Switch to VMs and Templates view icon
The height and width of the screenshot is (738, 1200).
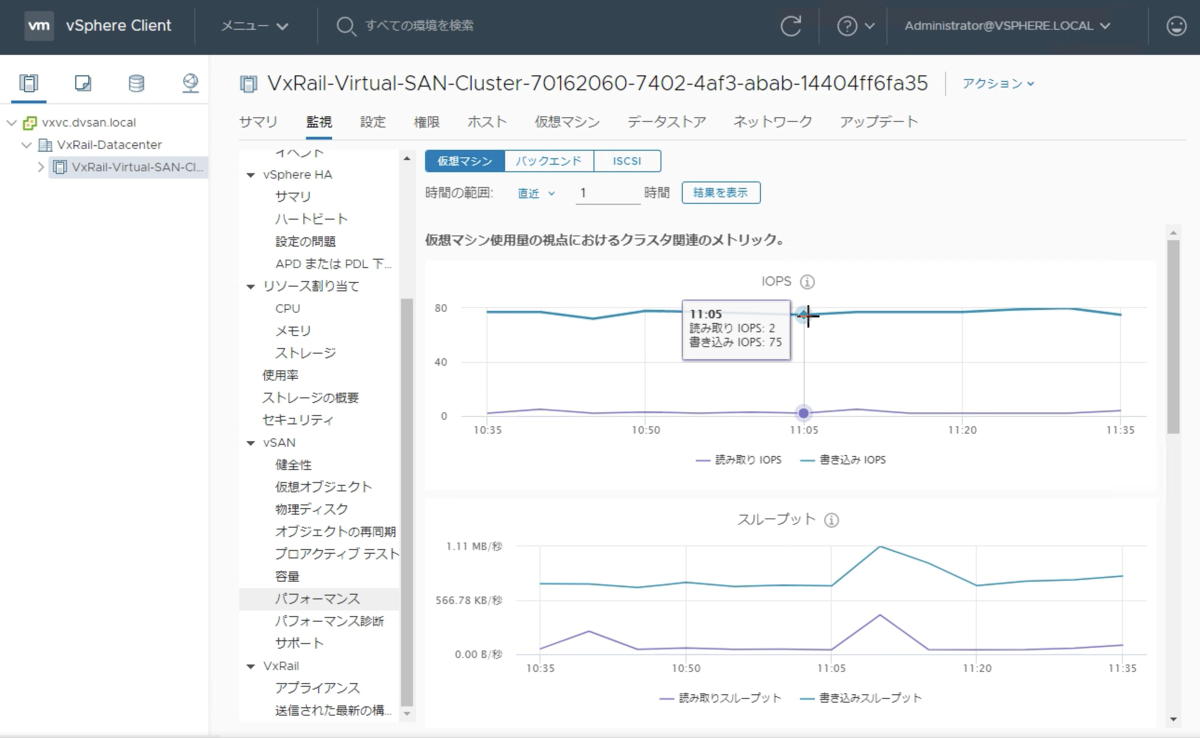(x=83, y=83)
